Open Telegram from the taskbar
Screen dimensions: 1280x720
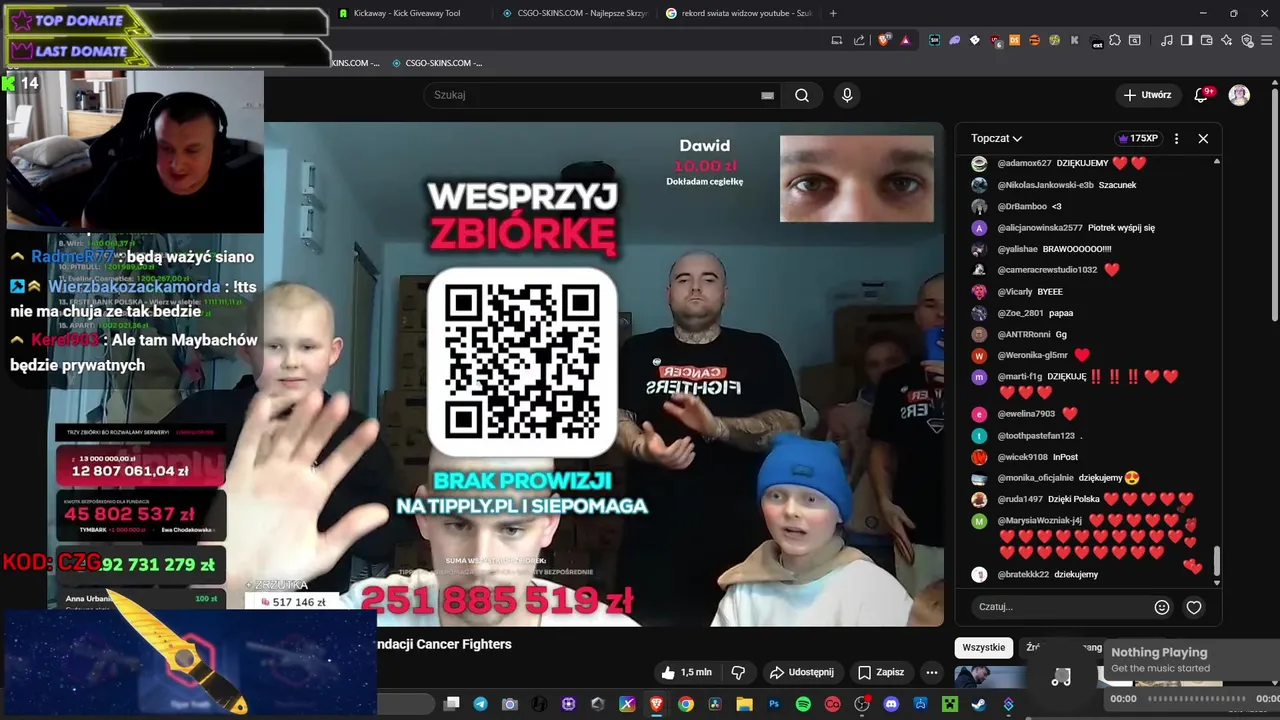tap(480, 704)
